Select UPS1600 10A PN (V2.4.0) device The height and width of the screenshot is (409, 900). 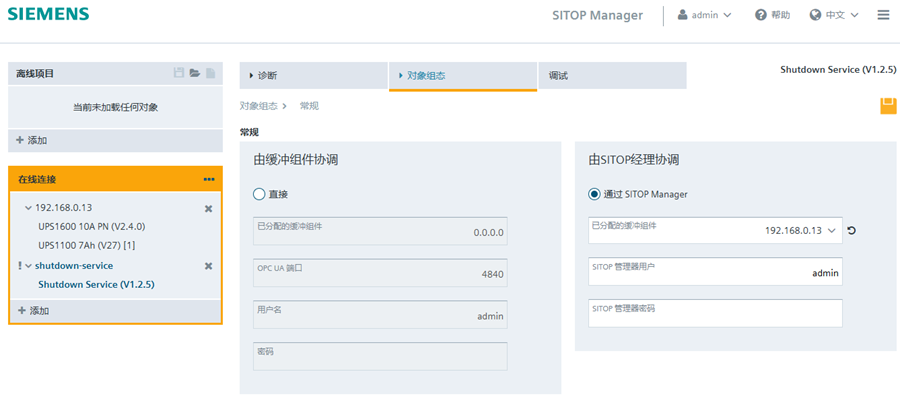(x=91, y=227)
